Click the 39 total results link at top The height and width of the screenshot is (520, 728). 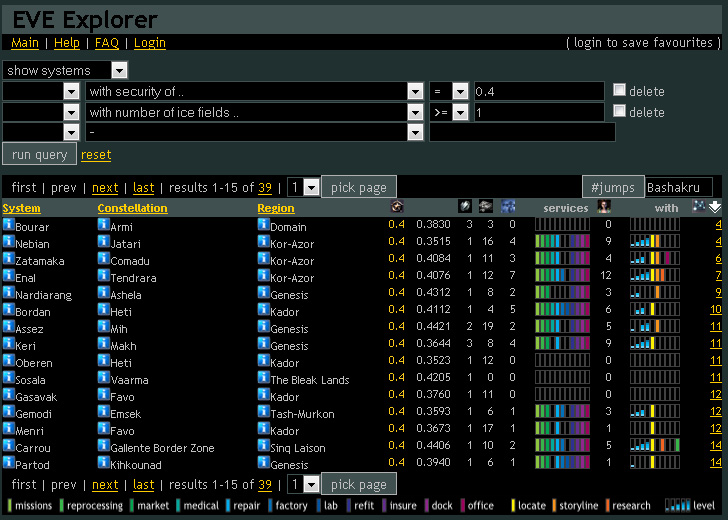(265, 188)
